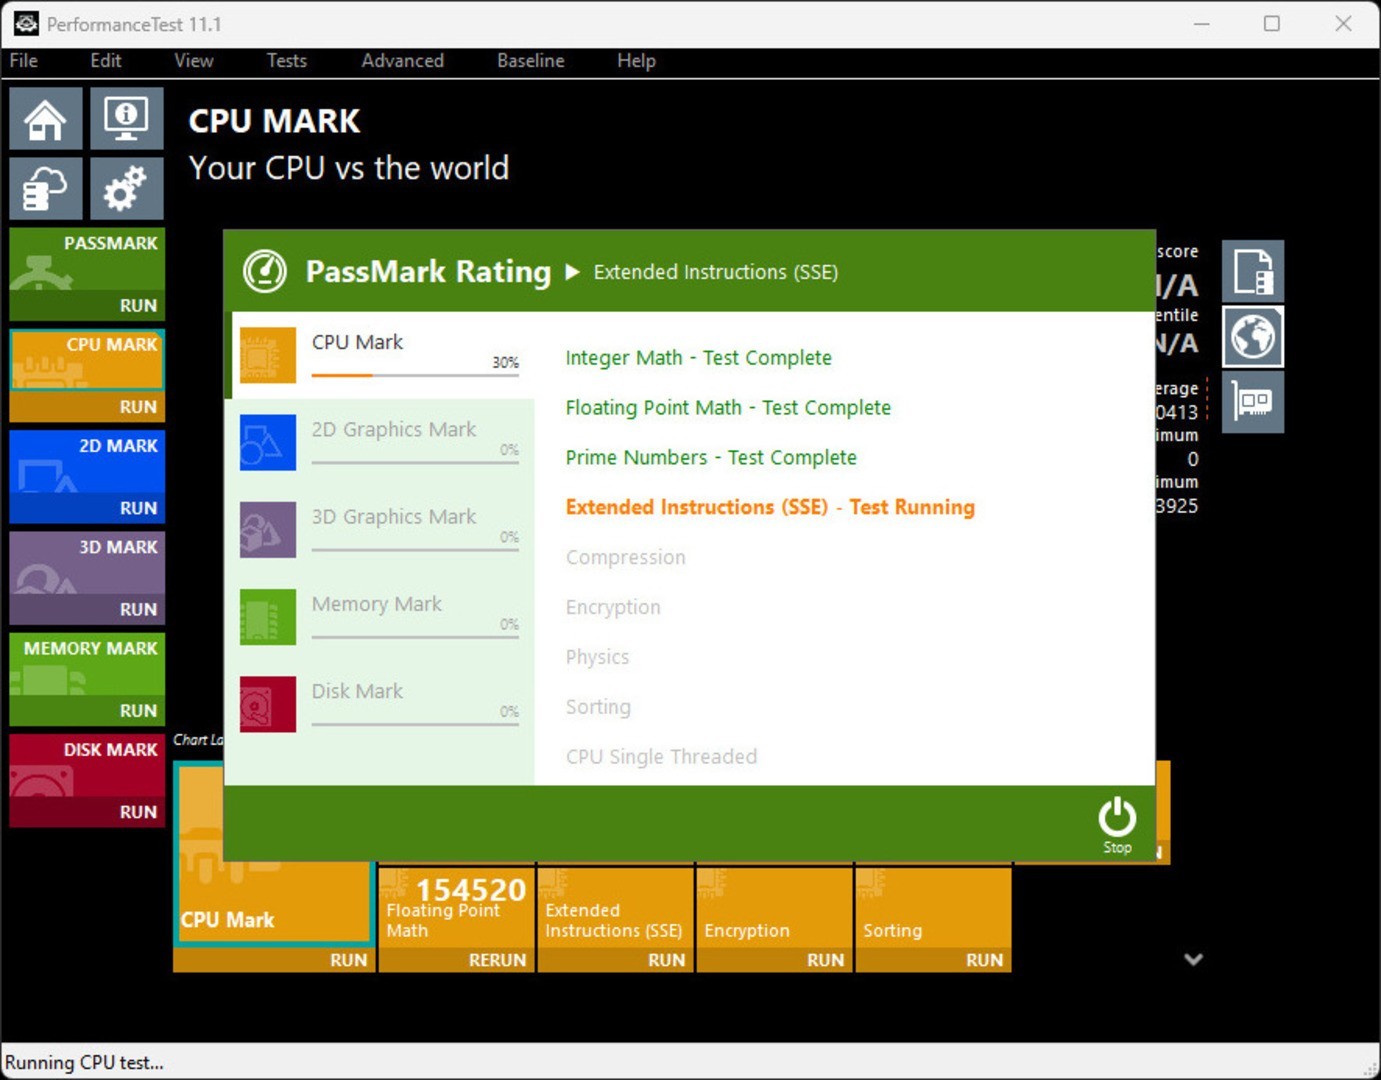Click RUN under the 2D MARK tile
The width and height of the screenshot is (1381, 1080).
coord(138,508)
